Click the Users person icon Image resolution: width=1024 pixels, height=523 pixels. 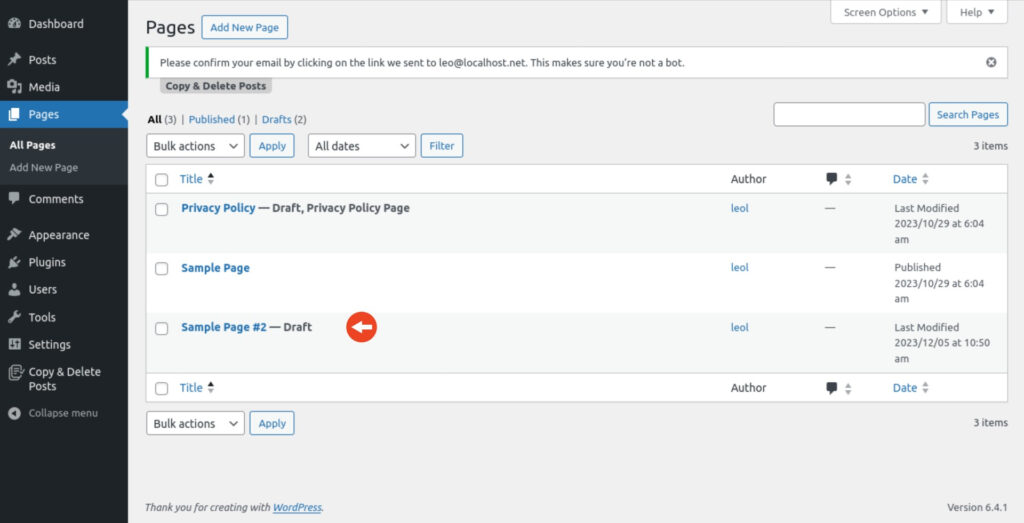click(x=14, y=289)
